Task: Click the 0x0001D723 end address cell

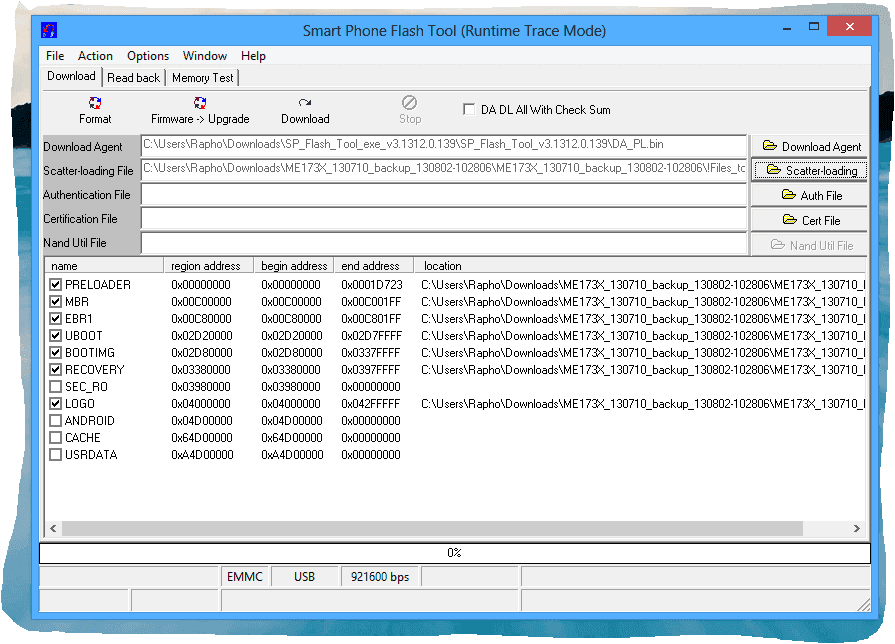Action: tap(372, 284)
